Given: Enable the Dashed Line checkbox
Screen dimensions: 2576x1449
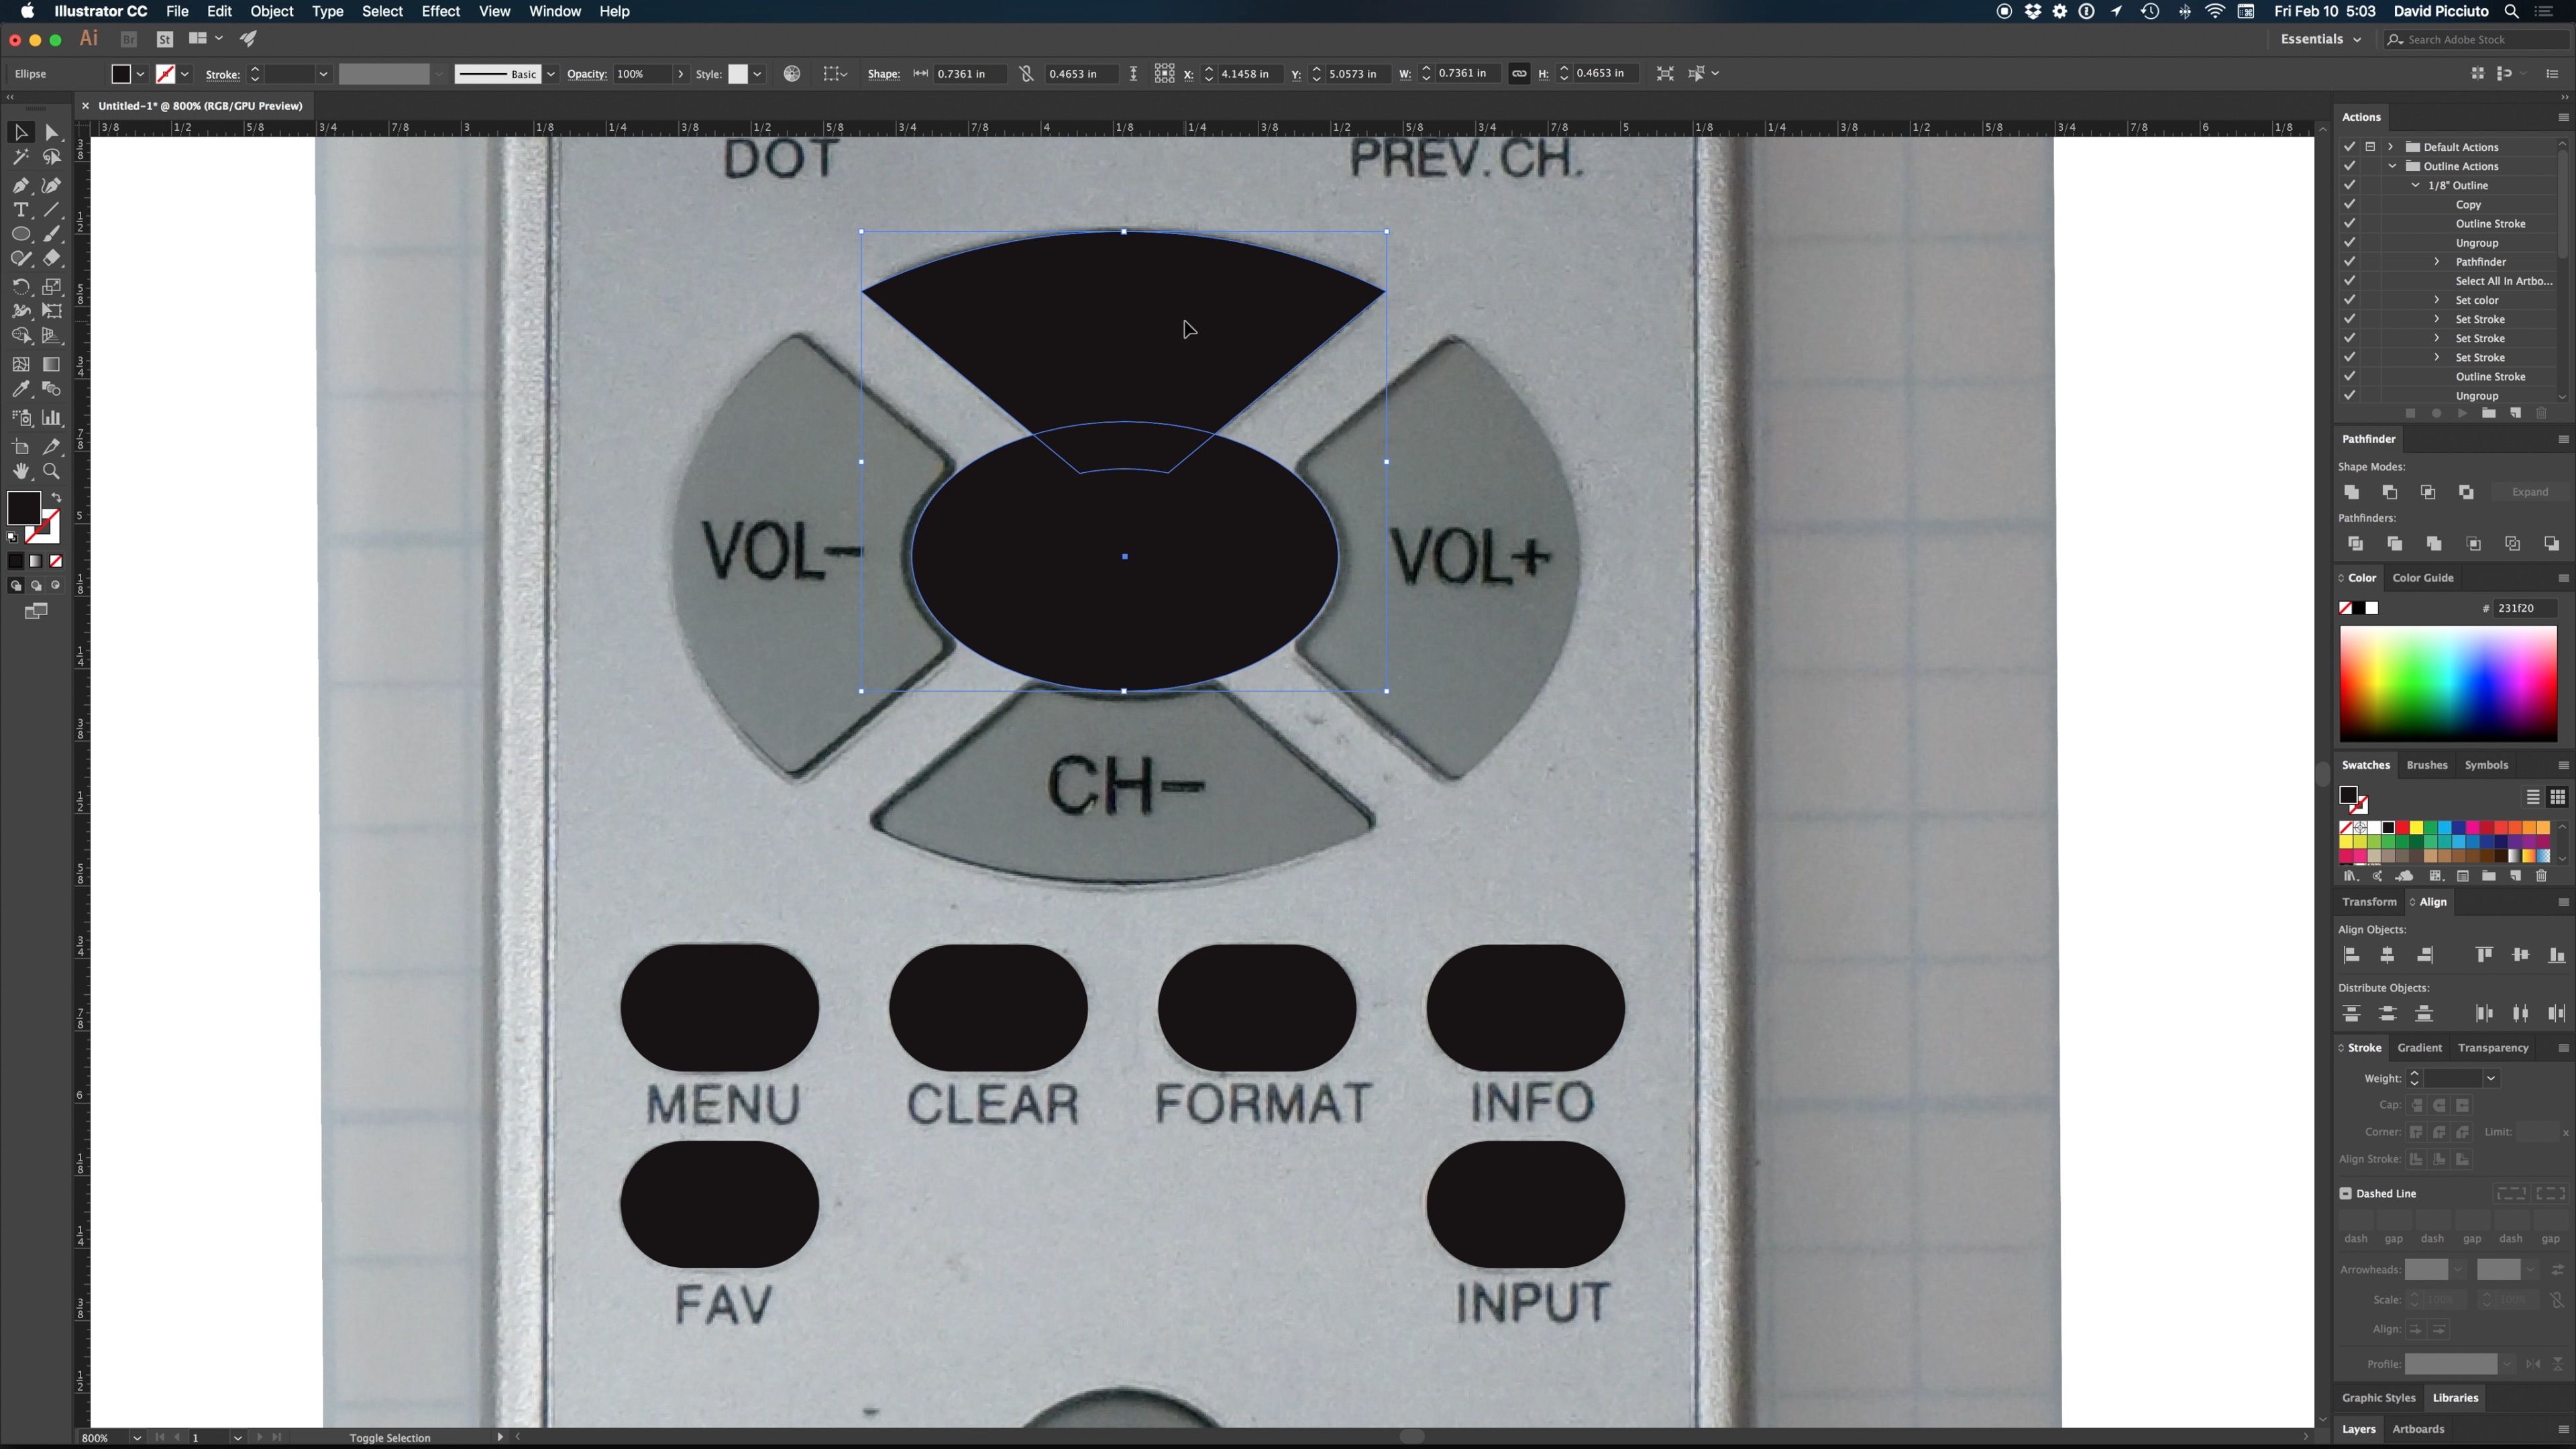Looking at the screenshot, I should (2345, 1193).
